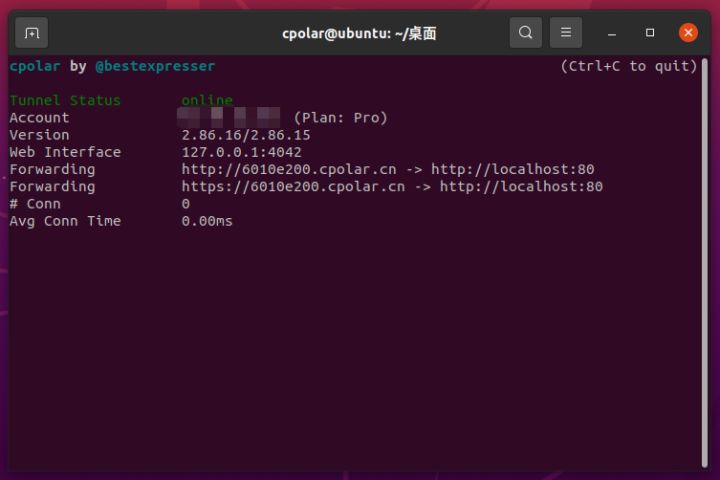Click the cpolar heading text
720x480 pixels.
pos(35,66)
